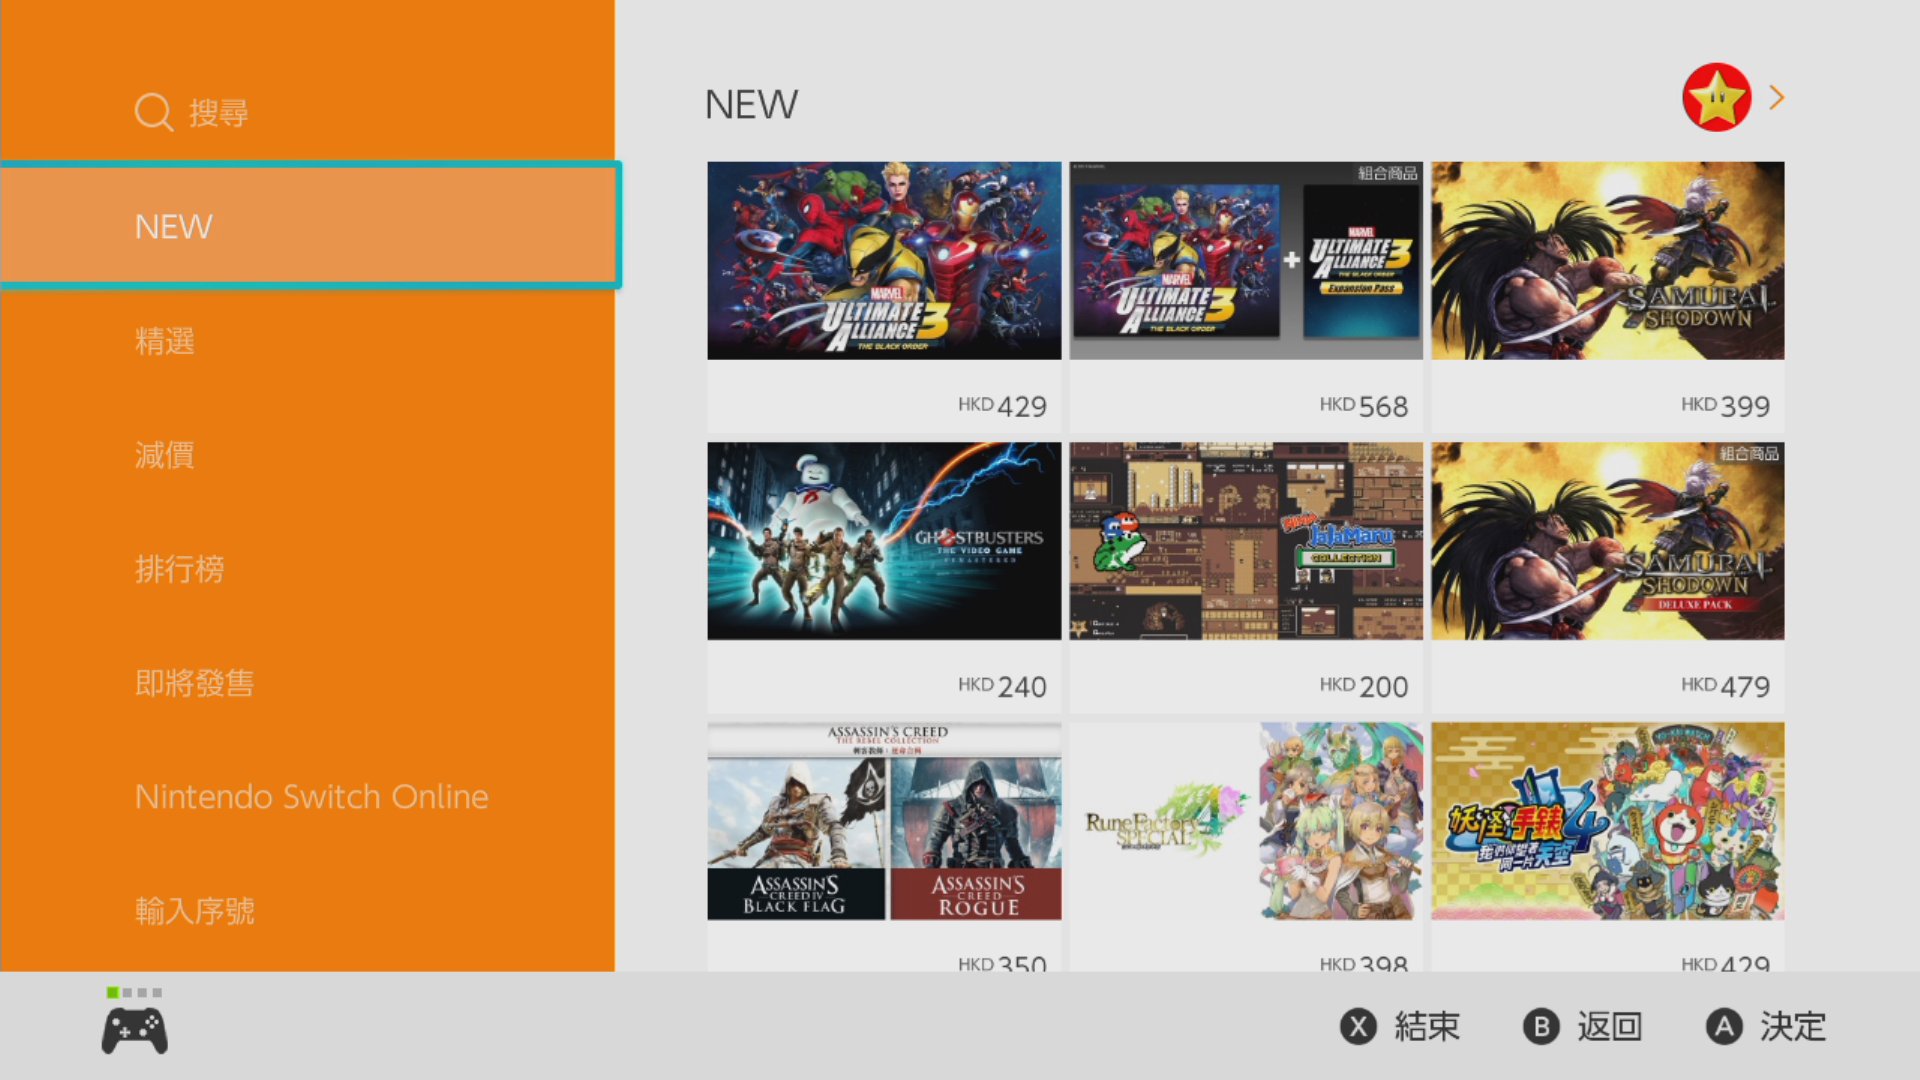The width and height of the screenshot is (1920, 1080).
Task: Open the Ghostbusters Remastered game icon
Action: click(x=885, y=541)
